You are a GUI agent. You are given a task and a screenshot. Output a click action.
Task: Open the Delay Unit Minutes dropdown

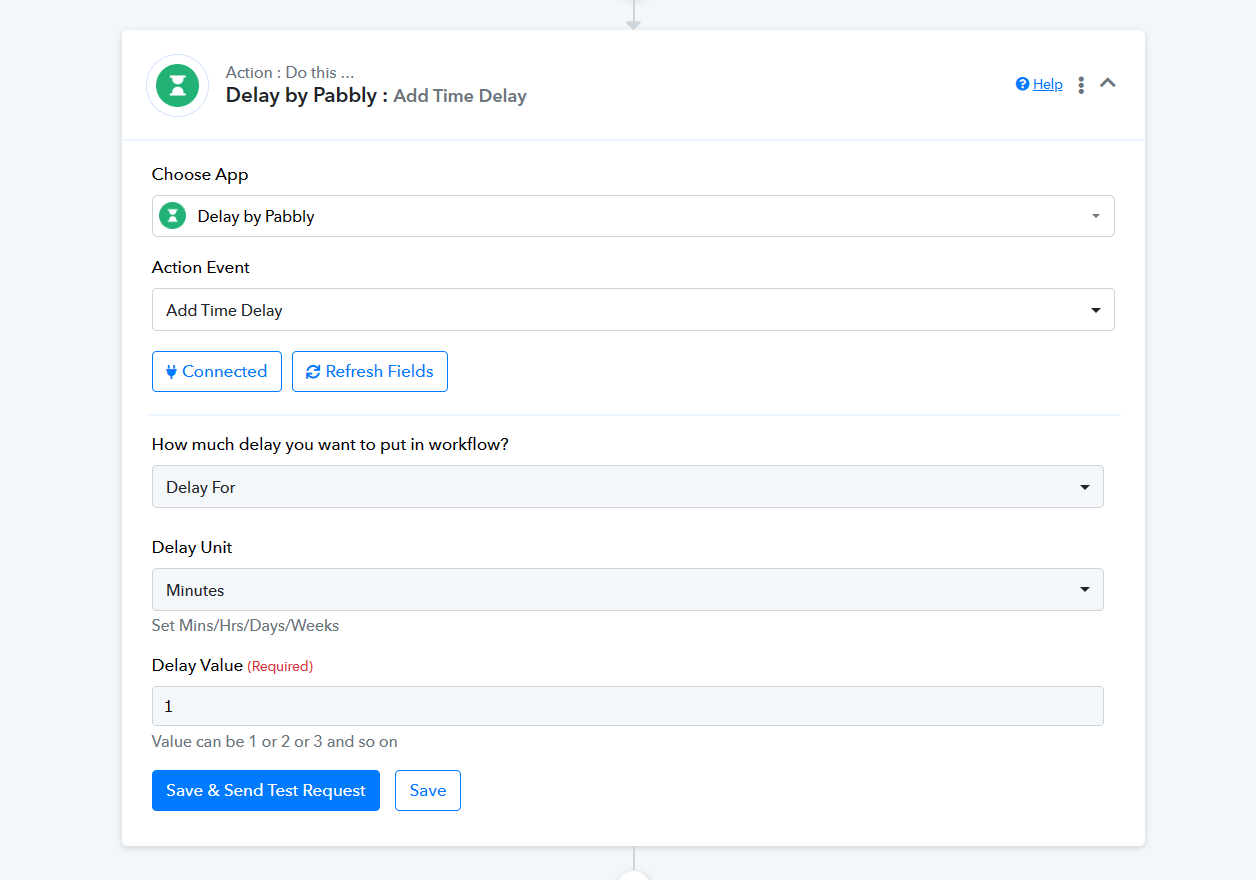[628, 590]
